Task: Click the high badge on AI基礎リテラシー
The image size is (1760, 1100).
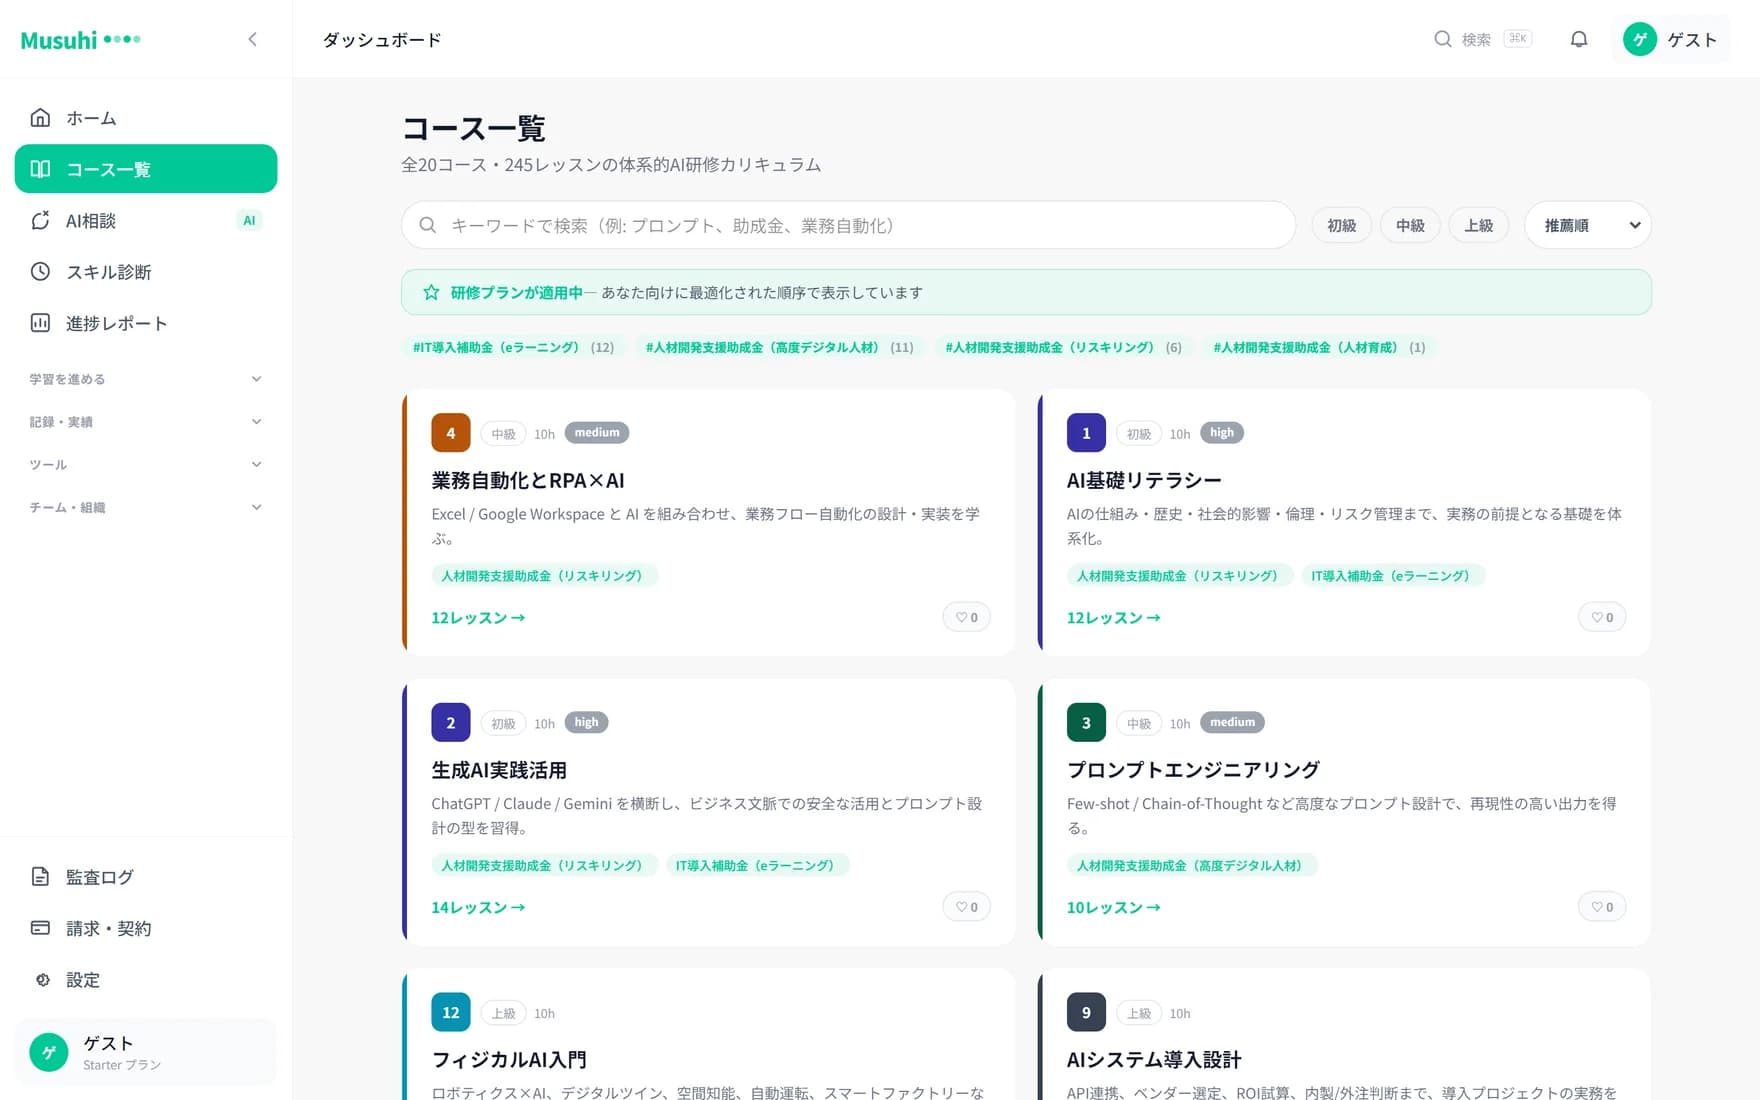Action: click(1222, 432)
